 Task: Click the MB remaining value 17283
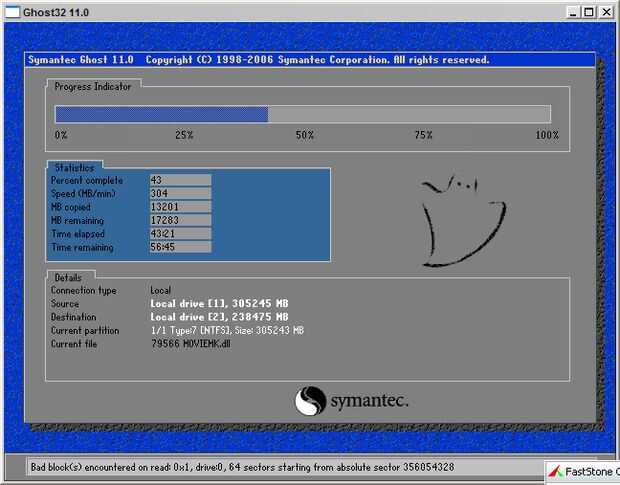pos(180,220)
